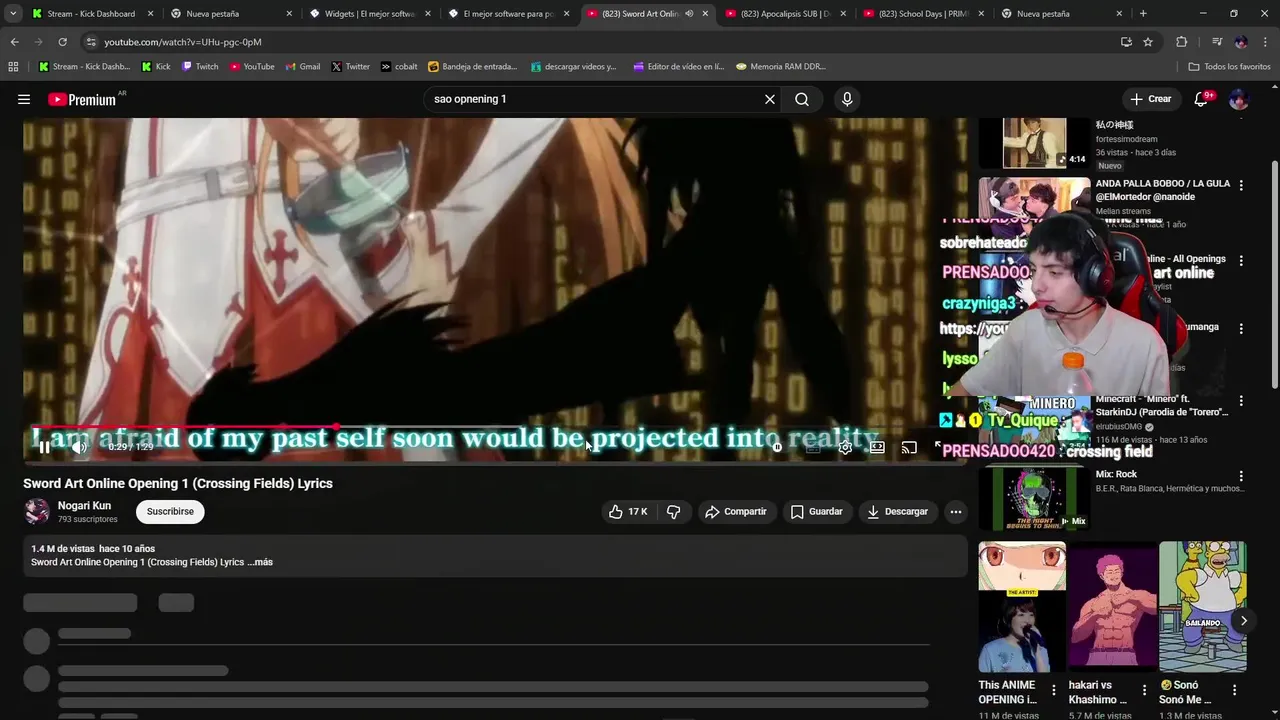1280x720 pixels.
Task: Start voice search with the microphone icon
Action: 847,99
